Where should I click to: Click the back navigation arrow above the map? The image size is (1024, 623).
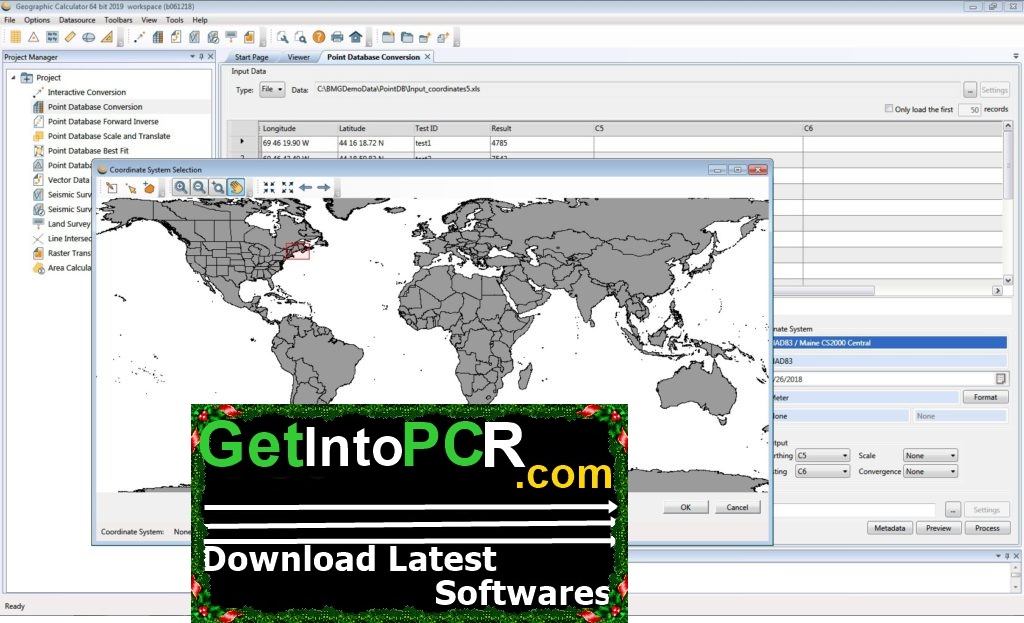coord(306,187)
